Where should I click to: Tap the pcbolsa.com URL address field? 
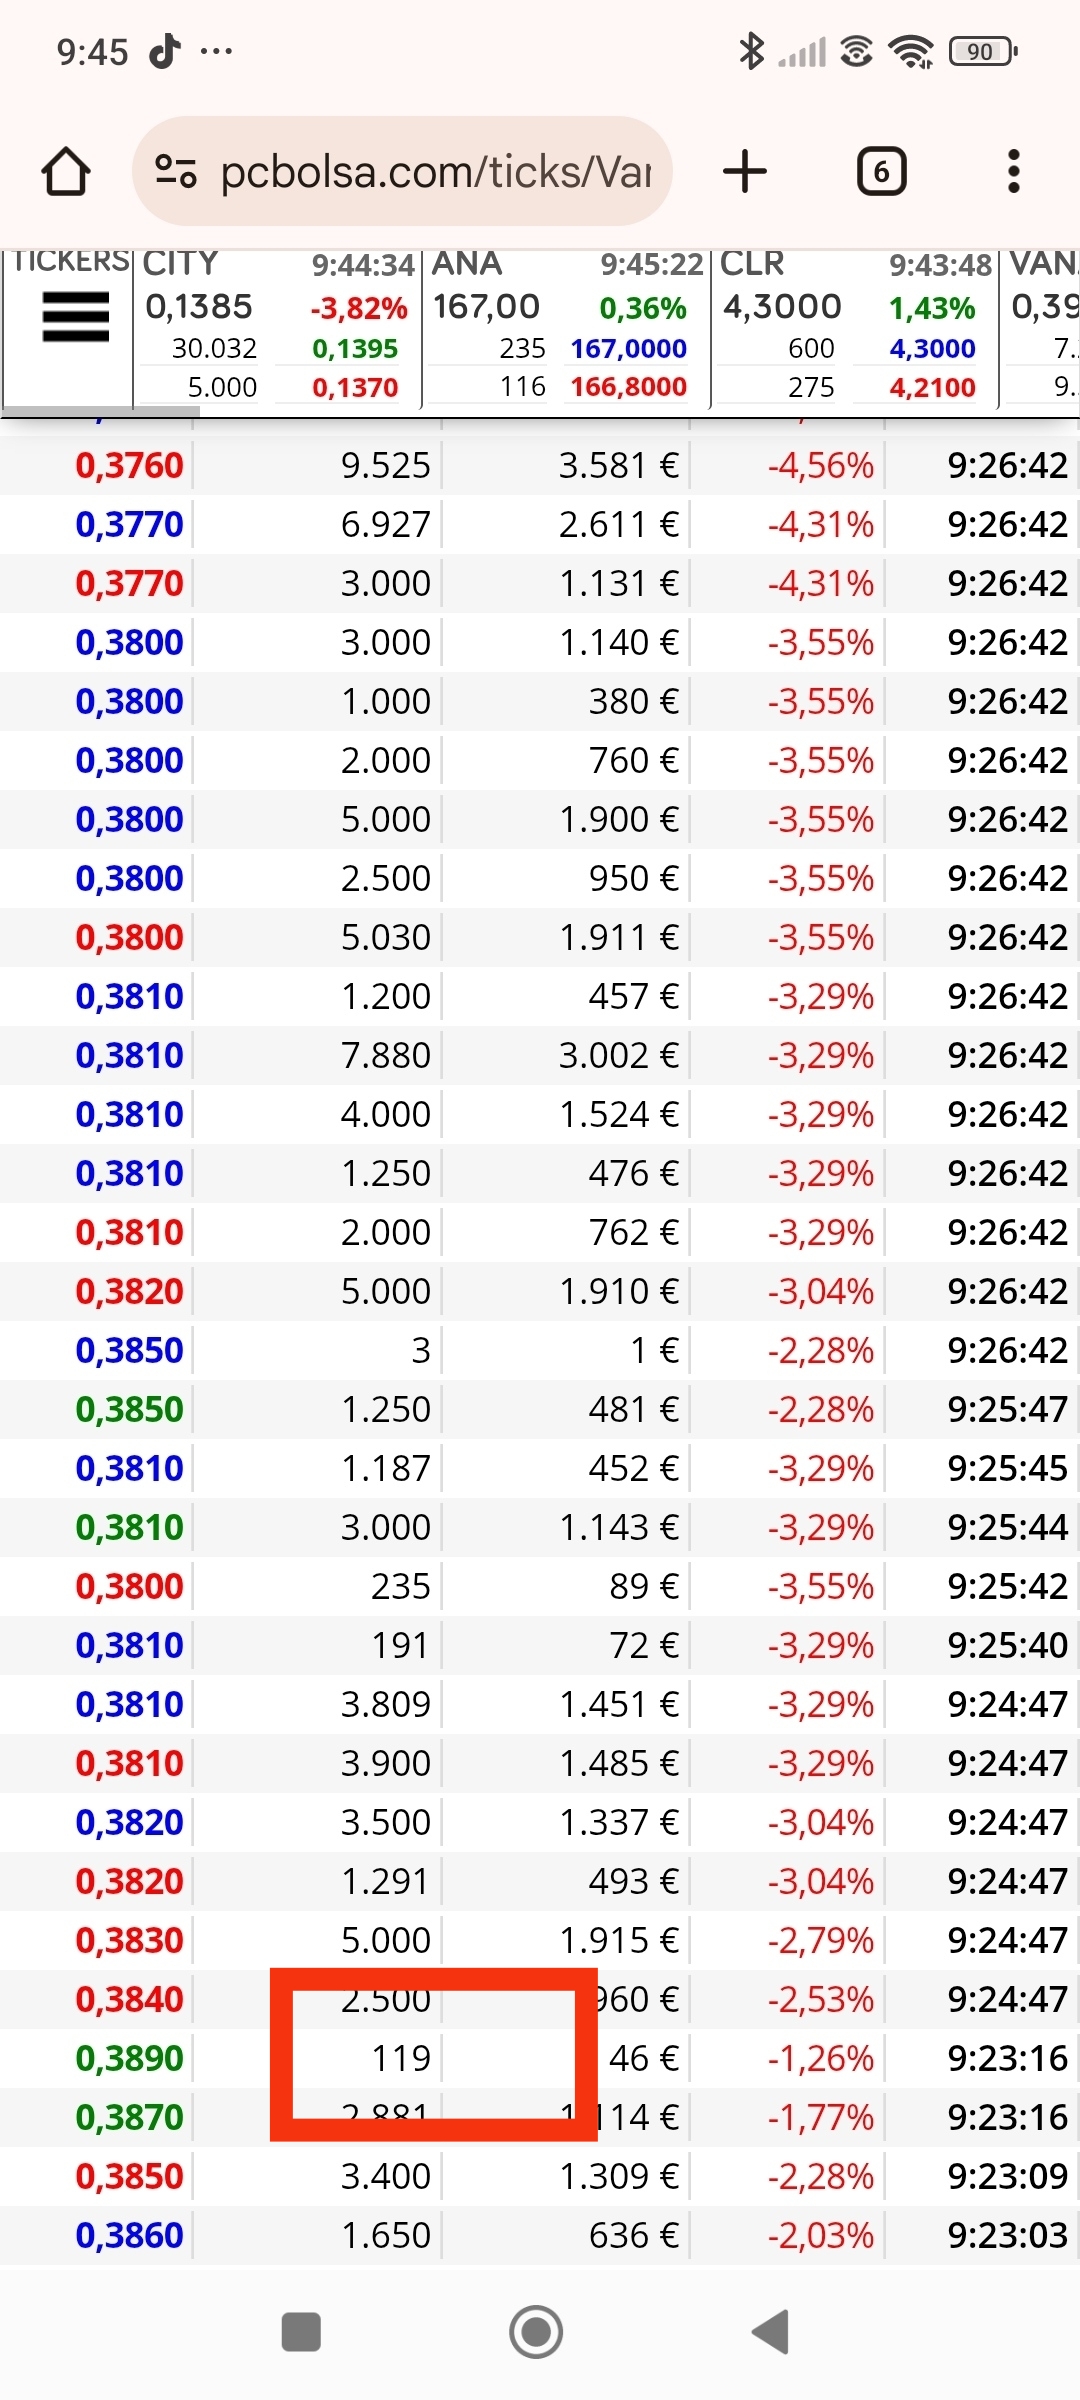[x=437, y=171]
